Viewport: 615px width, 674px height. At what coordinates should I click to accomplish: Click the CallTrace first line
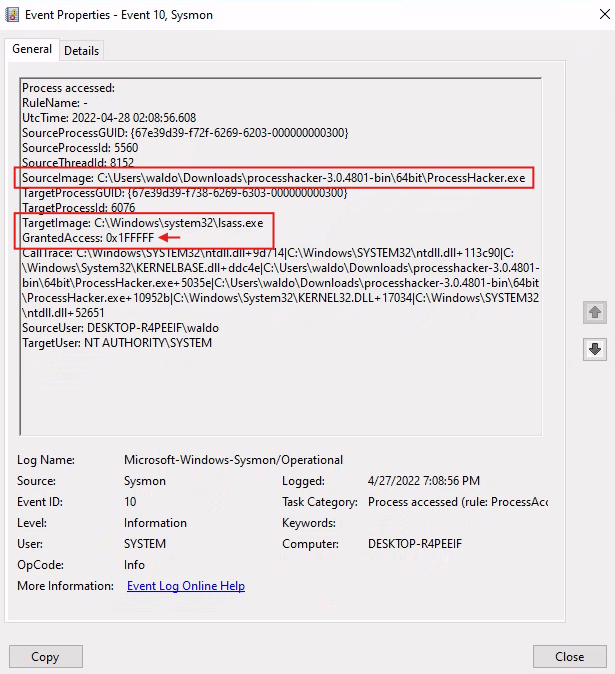pos(268,253)
